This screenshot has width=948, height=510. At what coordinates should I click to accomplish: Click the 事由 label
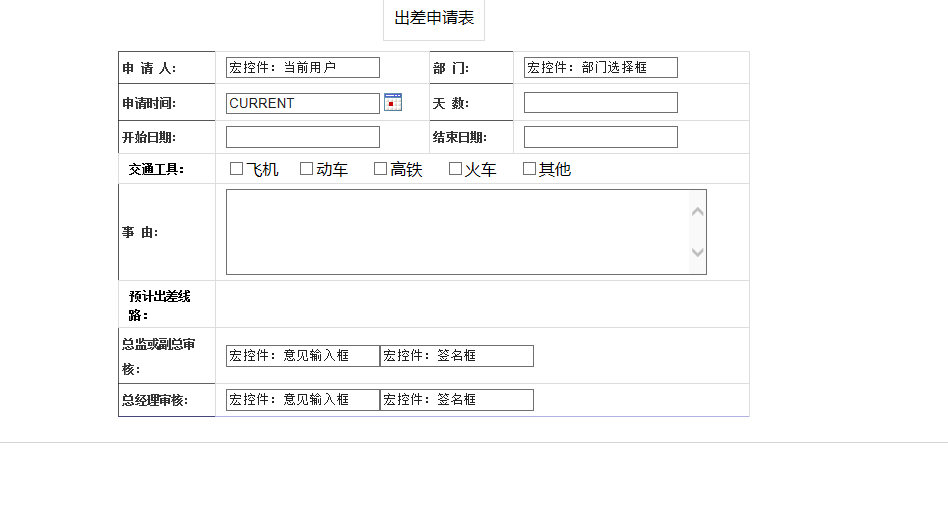pyautogui.click(x=140, y=233)
